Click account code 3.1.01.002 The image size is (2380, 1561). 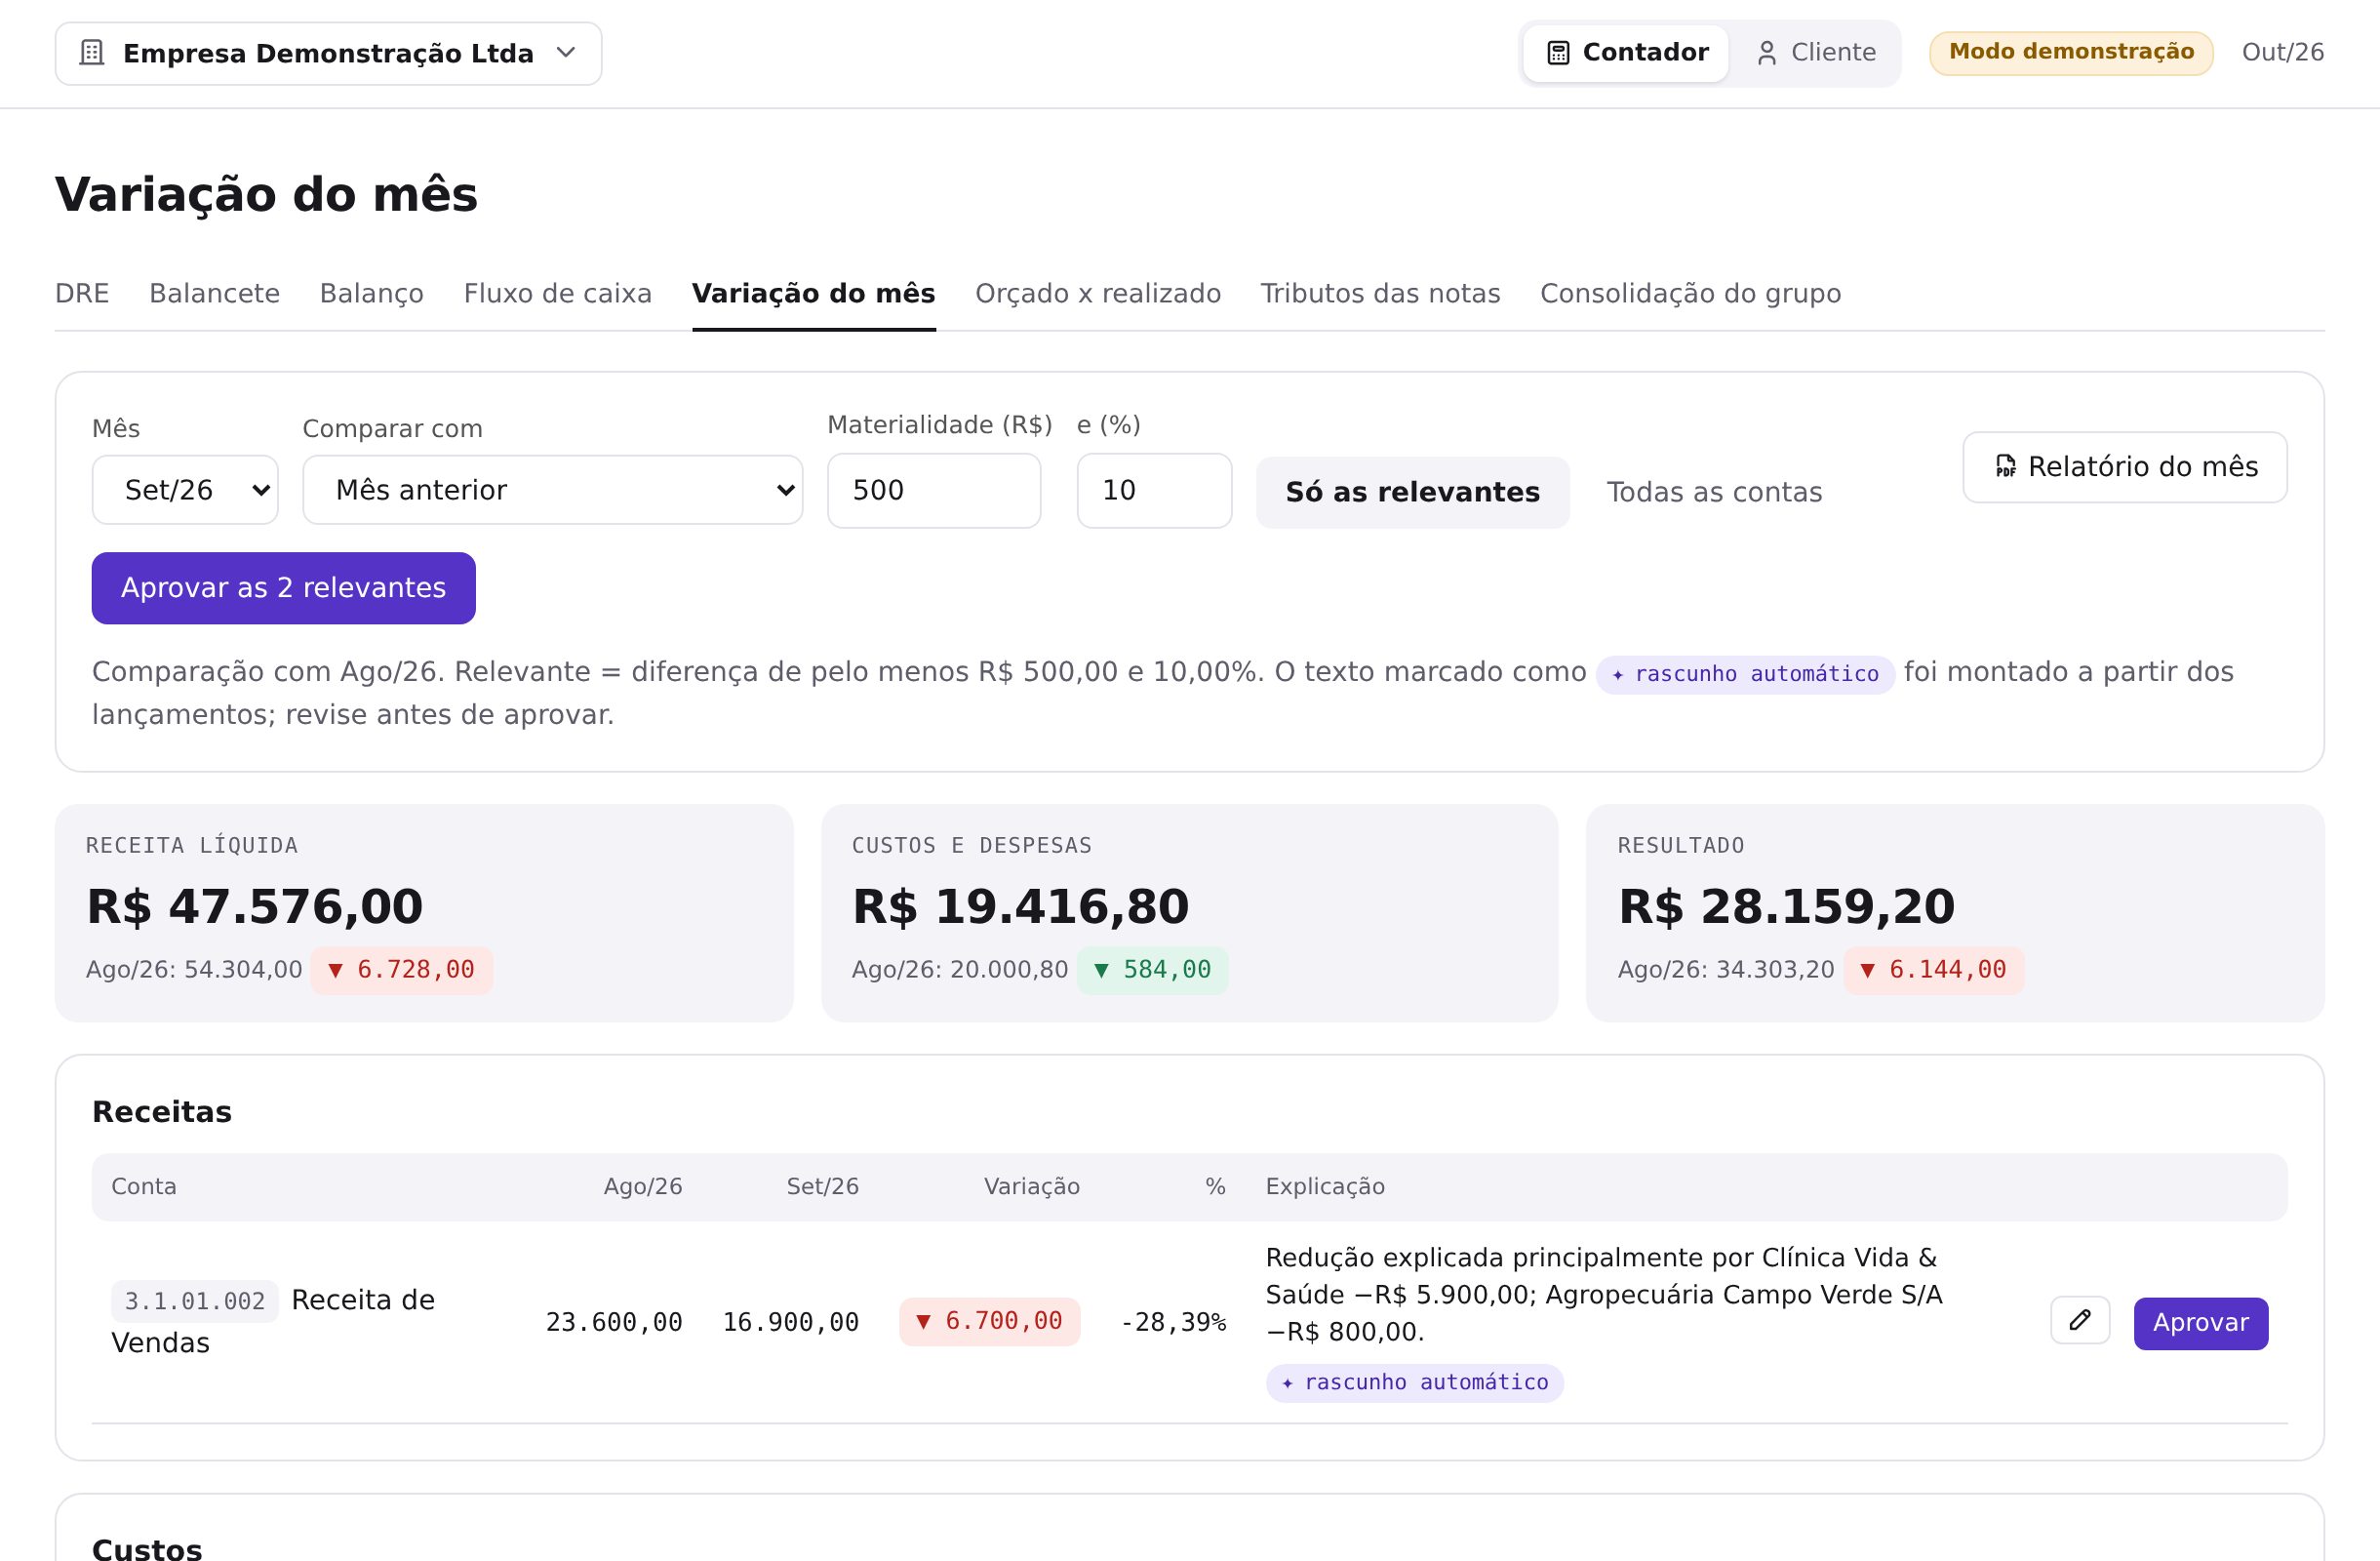tap(195, 1301)
